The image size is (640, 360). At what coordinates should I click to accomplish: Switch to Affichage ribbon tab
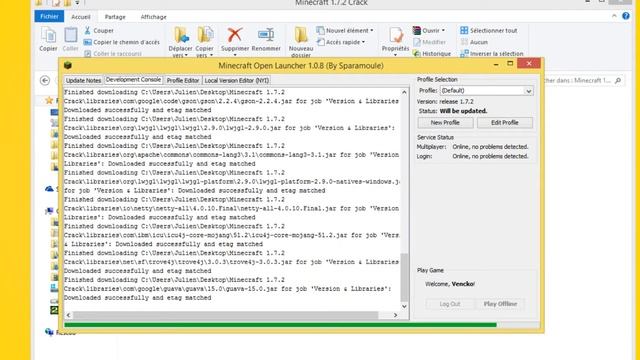pos(153,17)
